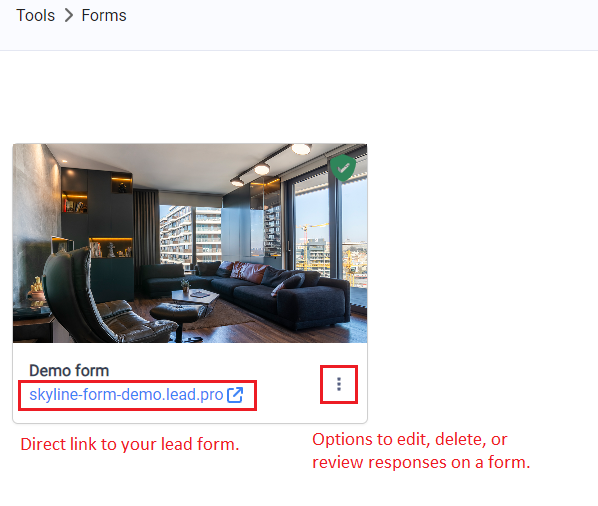598x506 pixels.
Task: Click the chevron separator between Tools and Forms
Action: (68, 16)
